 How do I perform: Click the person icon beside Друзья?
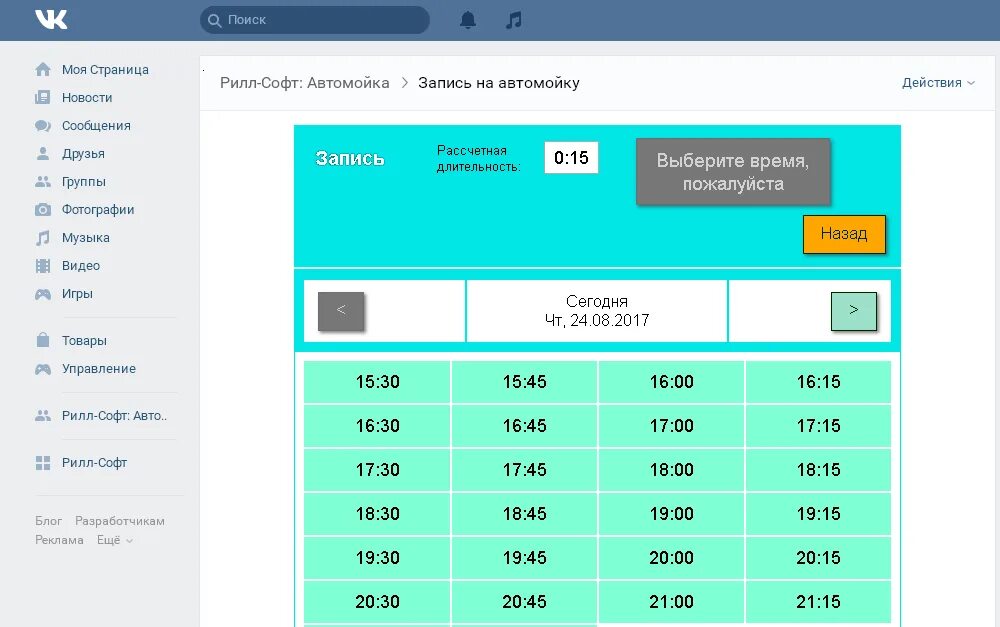click(43, 154)
